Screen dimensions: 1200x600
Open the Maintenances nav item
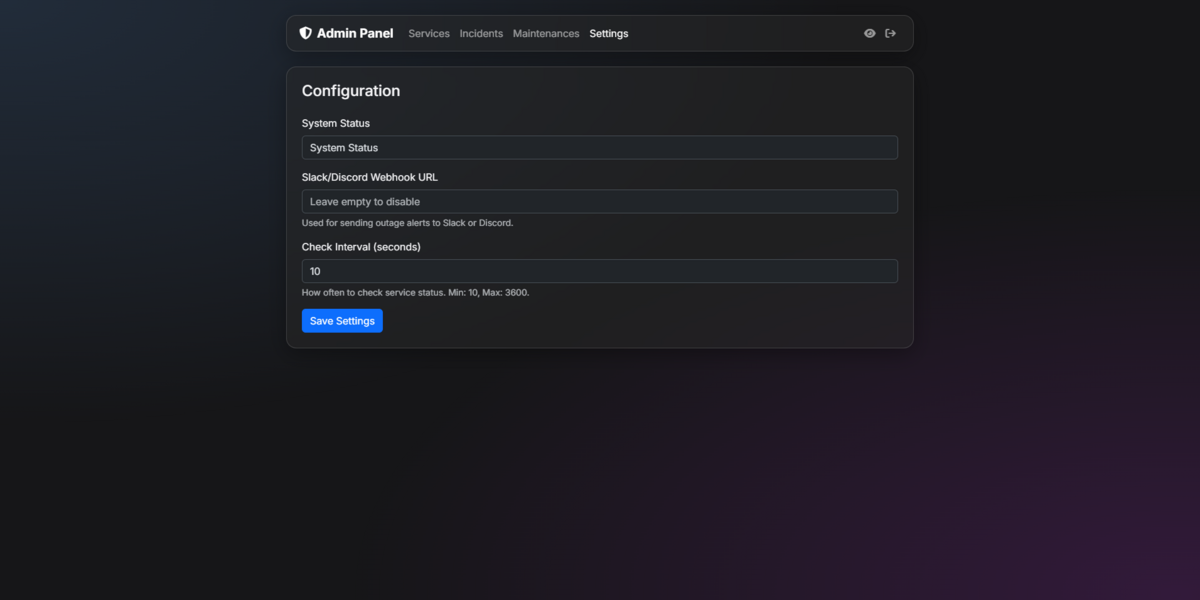click(x=546, y=33)
